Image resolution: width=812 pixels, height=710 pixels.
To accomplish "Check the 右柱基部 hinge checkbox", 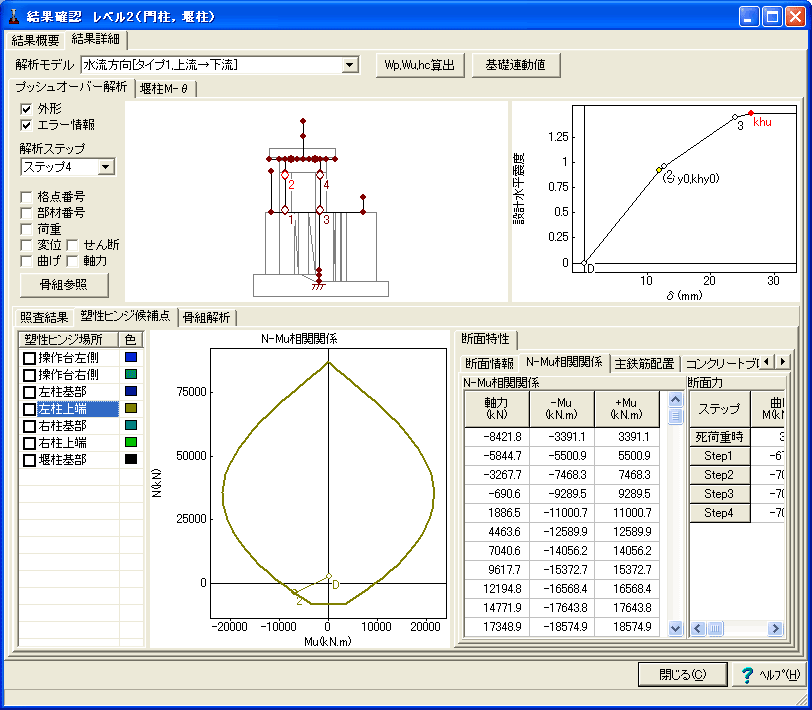I will point(30,426).
